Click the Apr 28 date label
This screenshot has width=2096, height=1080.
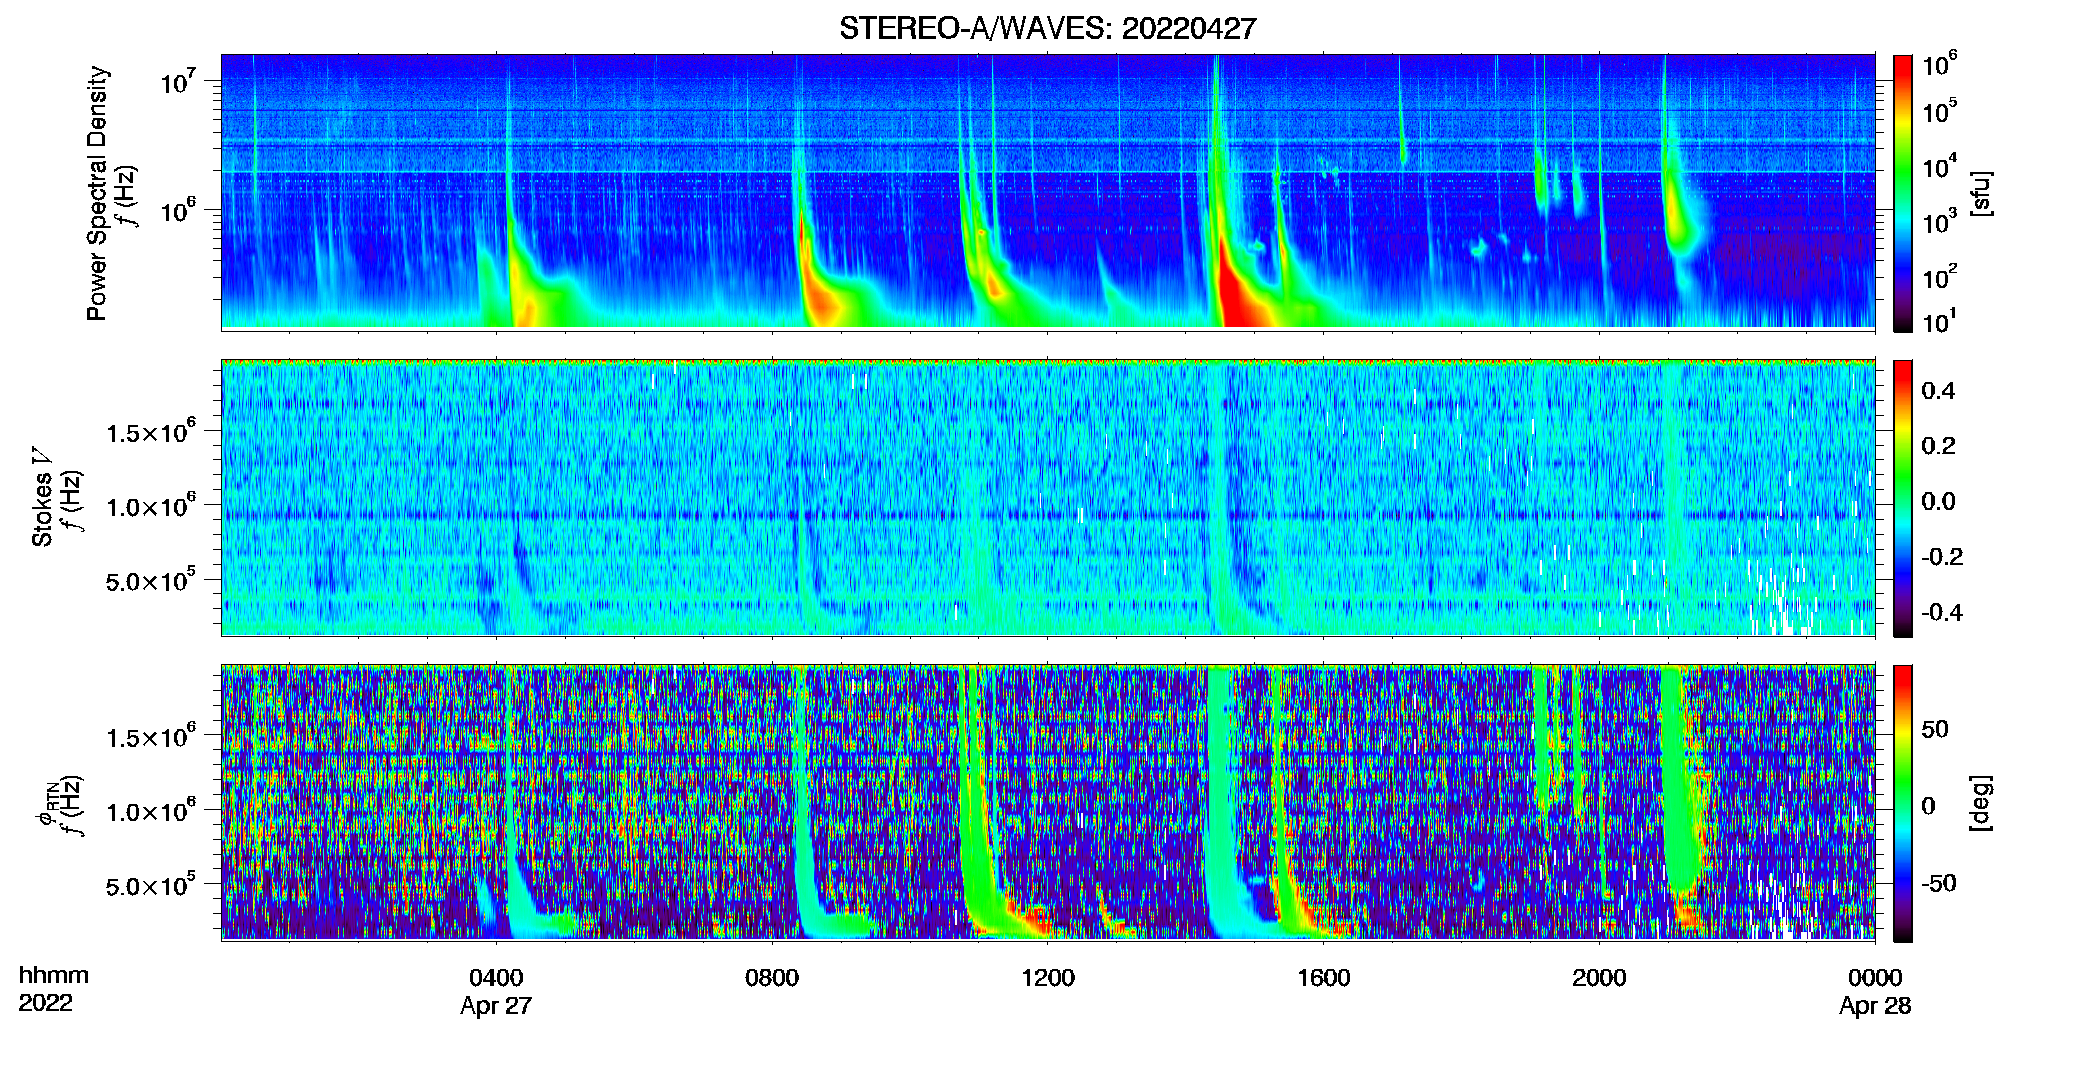coord(1875,1006)
